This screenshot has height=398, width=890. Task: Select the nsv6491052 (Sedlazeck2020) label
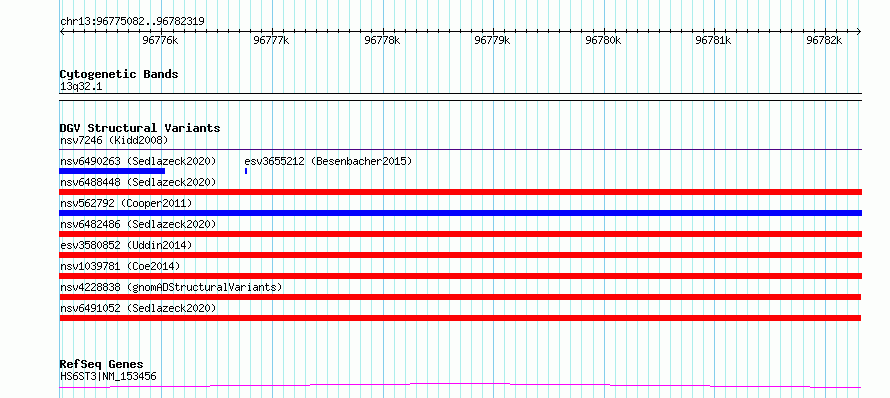tap(138, 308)
